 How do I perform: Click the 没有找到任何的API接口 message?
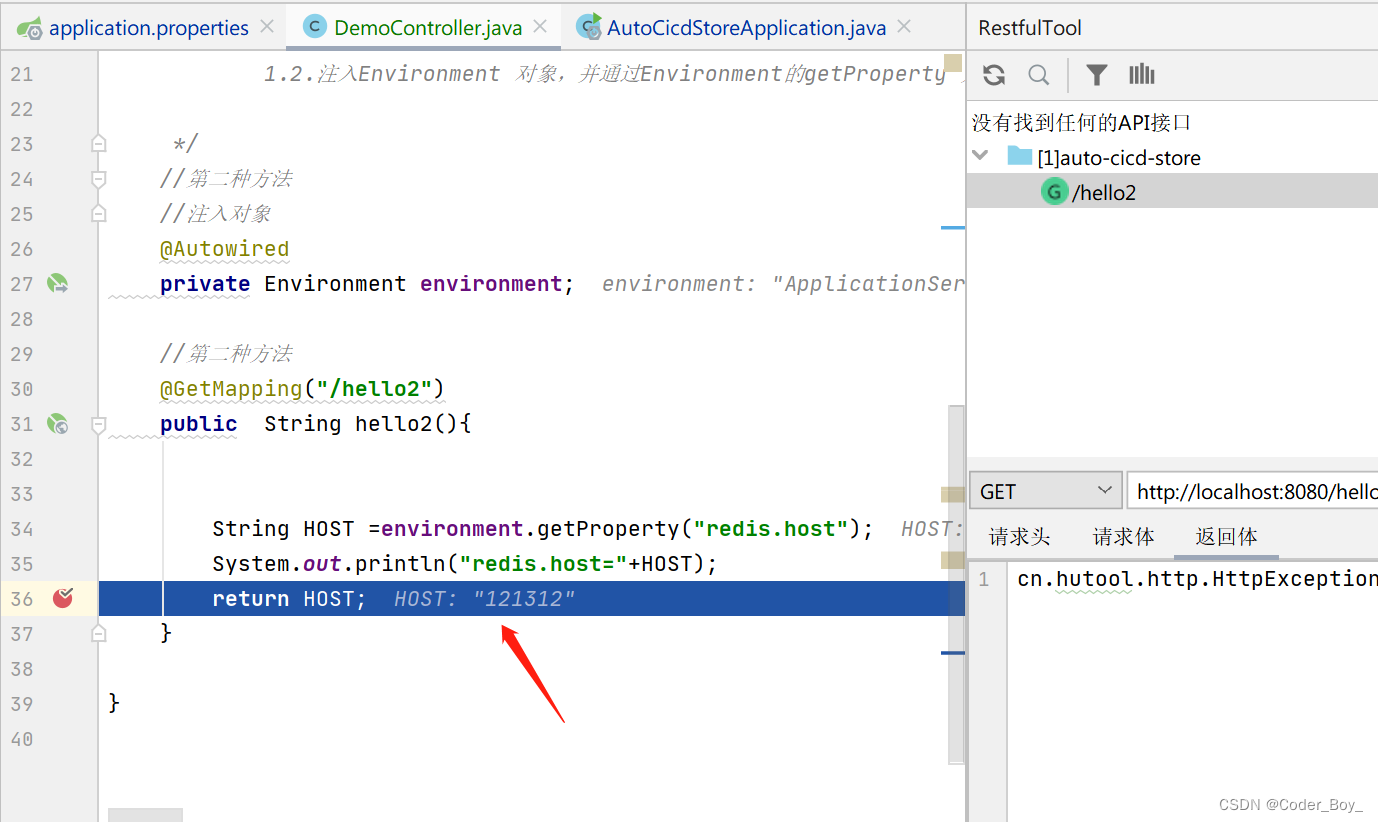coord(1081,122)
